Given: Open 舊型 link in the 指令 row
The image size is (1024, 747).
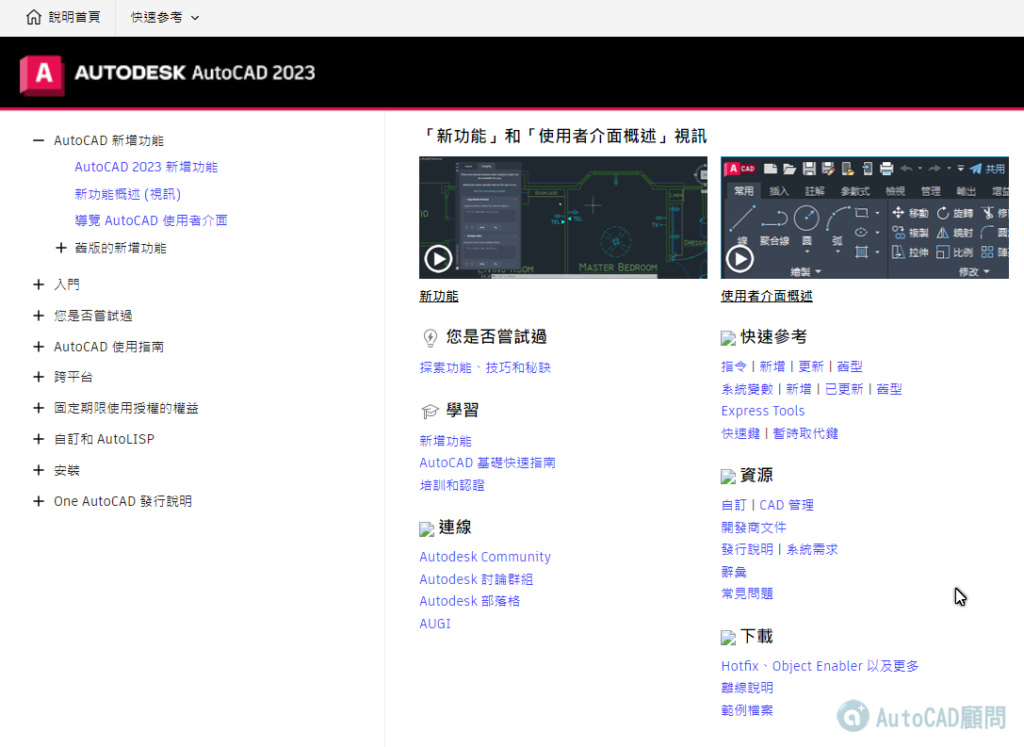Looking at the screenshot, I should click(x=850, y=366).
